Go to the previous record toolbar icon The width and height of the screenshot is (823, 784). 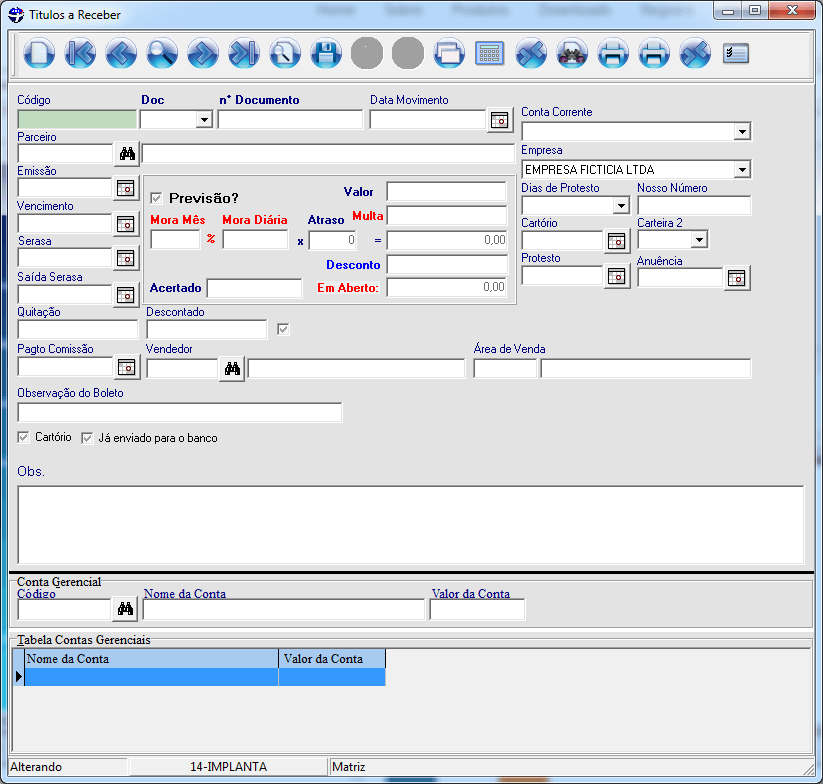tap(121, 53)
